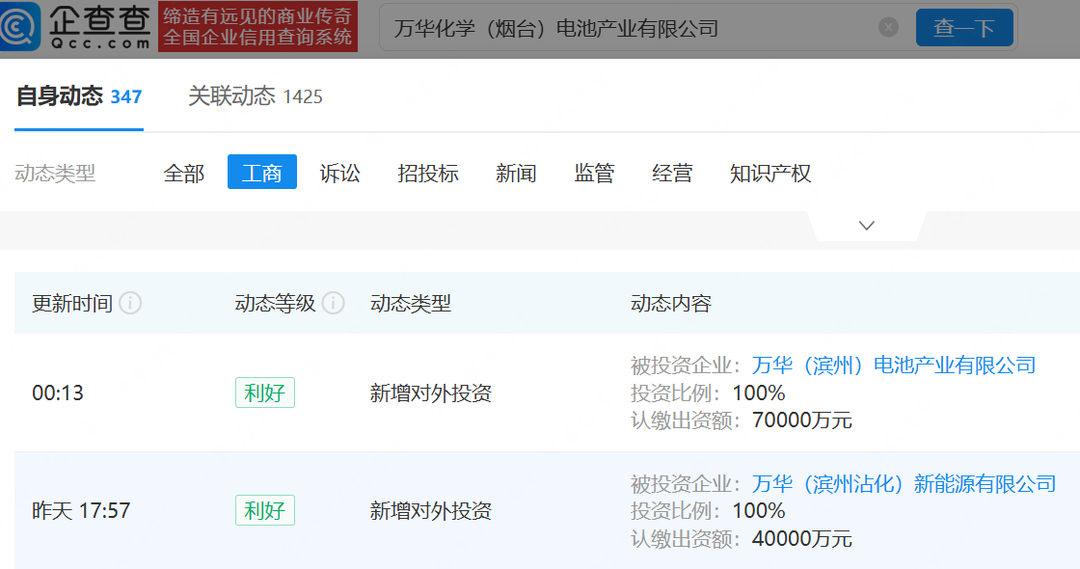This screenshot has height=569, width=1080.
Task: Click the 70000万元 subscribed amount
Action: tap(802, 420)
